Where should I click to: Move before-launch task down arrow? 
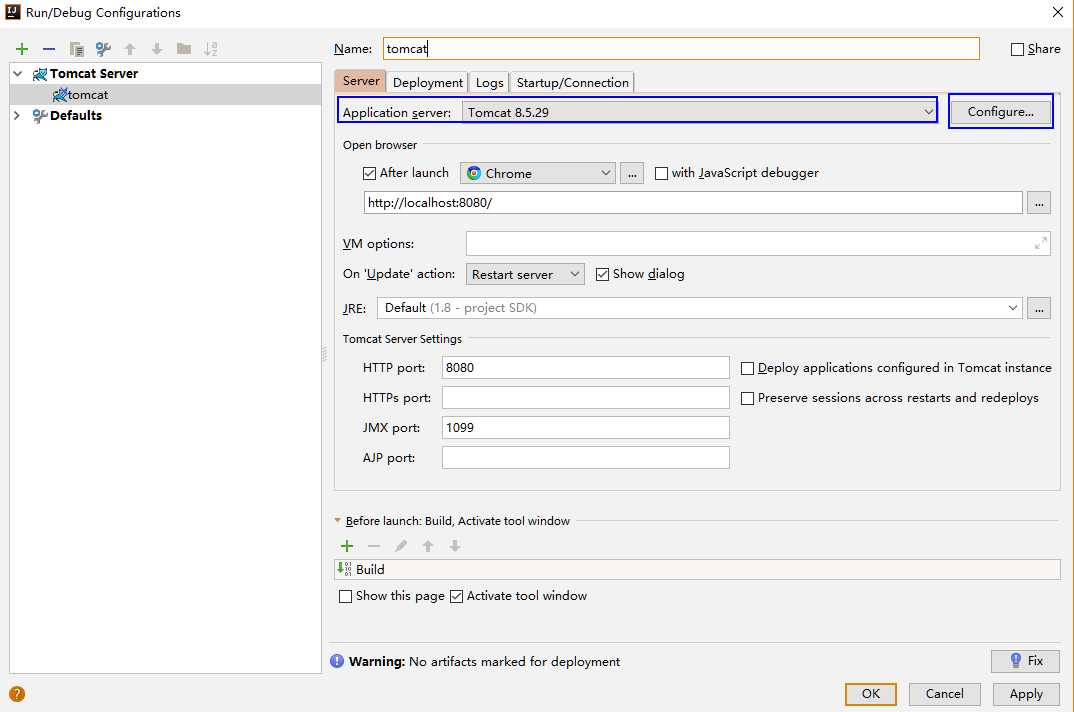click(455, 546)
